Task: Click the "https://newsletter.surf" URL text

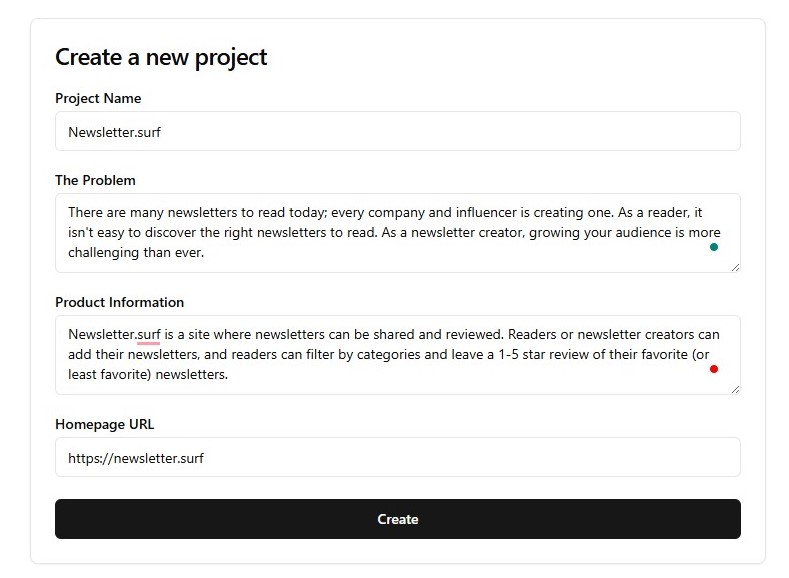Action: coord(136,458)
